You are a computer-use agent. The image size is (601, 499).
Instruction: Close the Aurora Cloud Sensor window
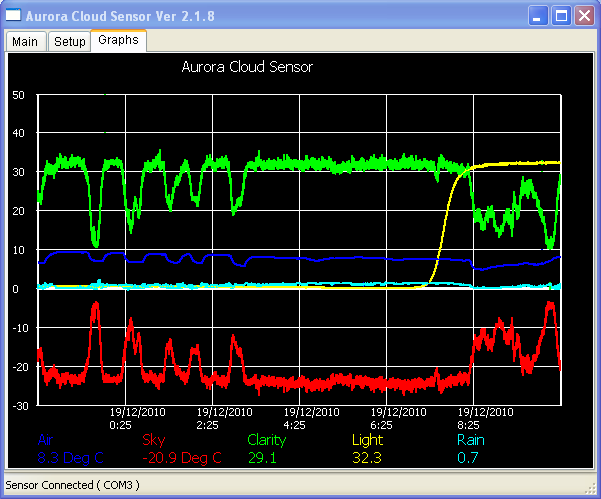[584, 15]
